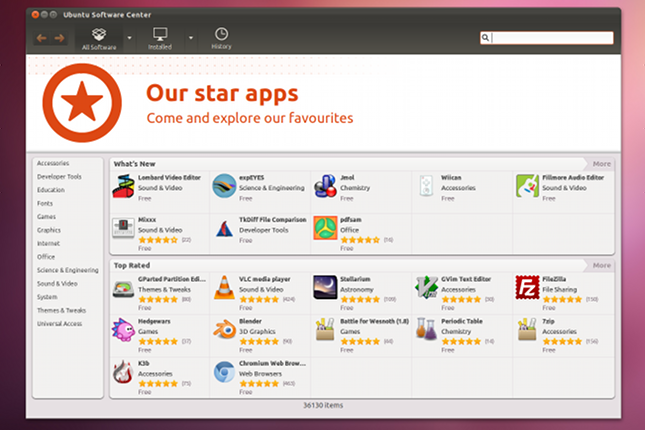Select the Universal Access category
This screenshot has width=645, height=430.
(59, 324)
